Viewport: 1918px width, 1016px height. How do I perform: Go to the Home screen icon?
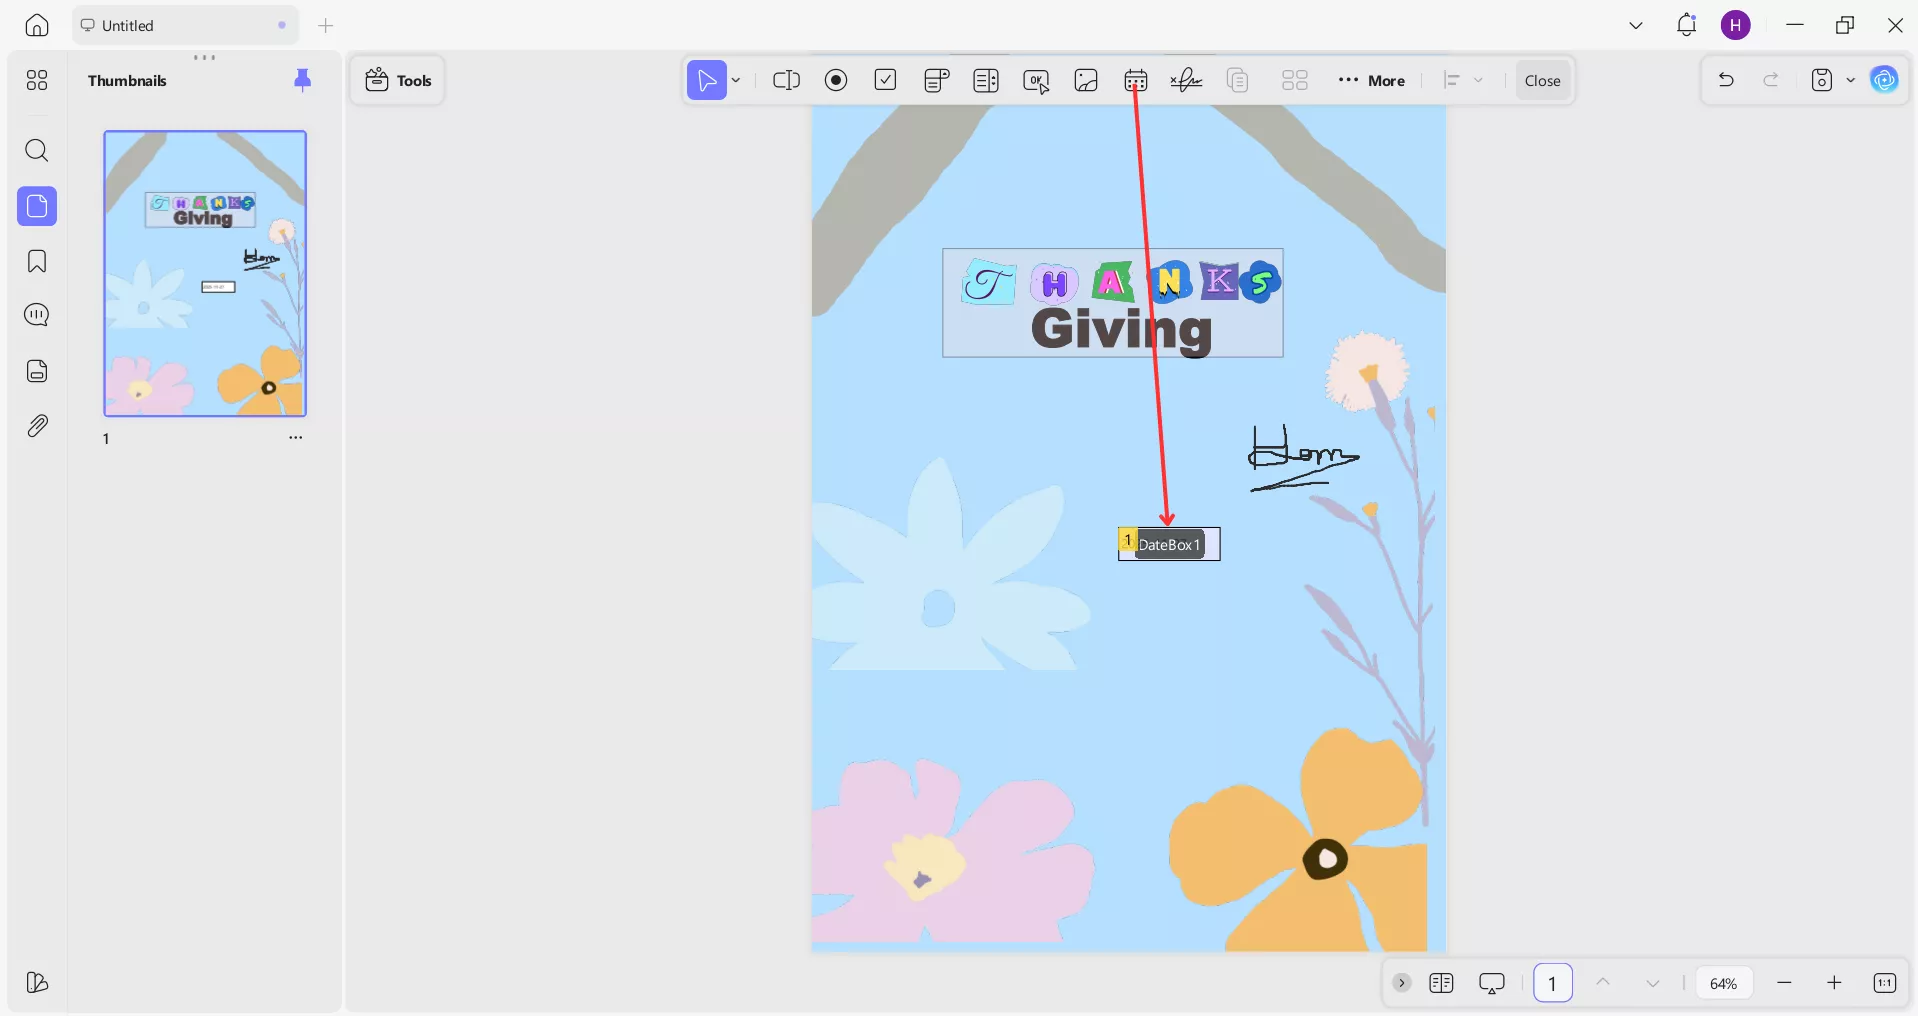[37, 26]
